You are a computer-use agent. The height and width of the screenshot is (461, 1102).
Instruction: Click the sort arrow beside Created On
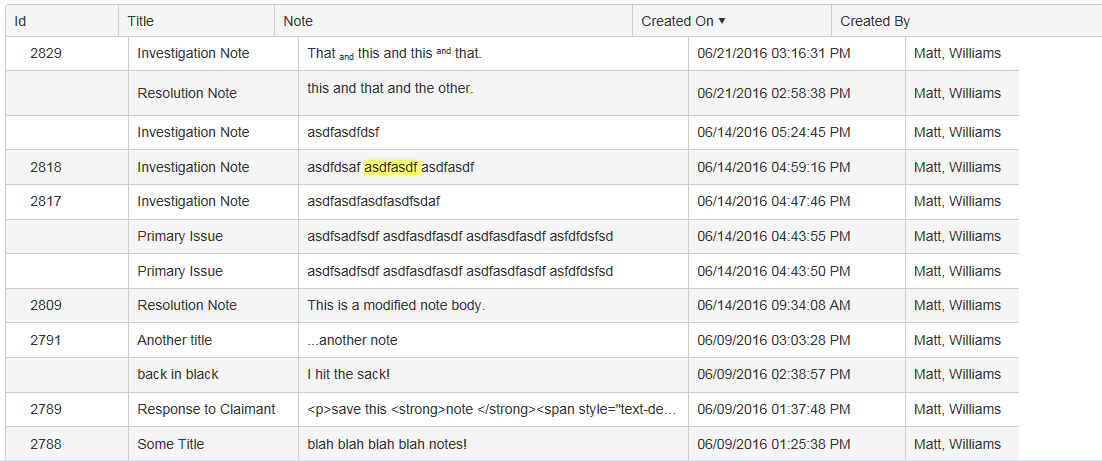[x=722, y=21]
